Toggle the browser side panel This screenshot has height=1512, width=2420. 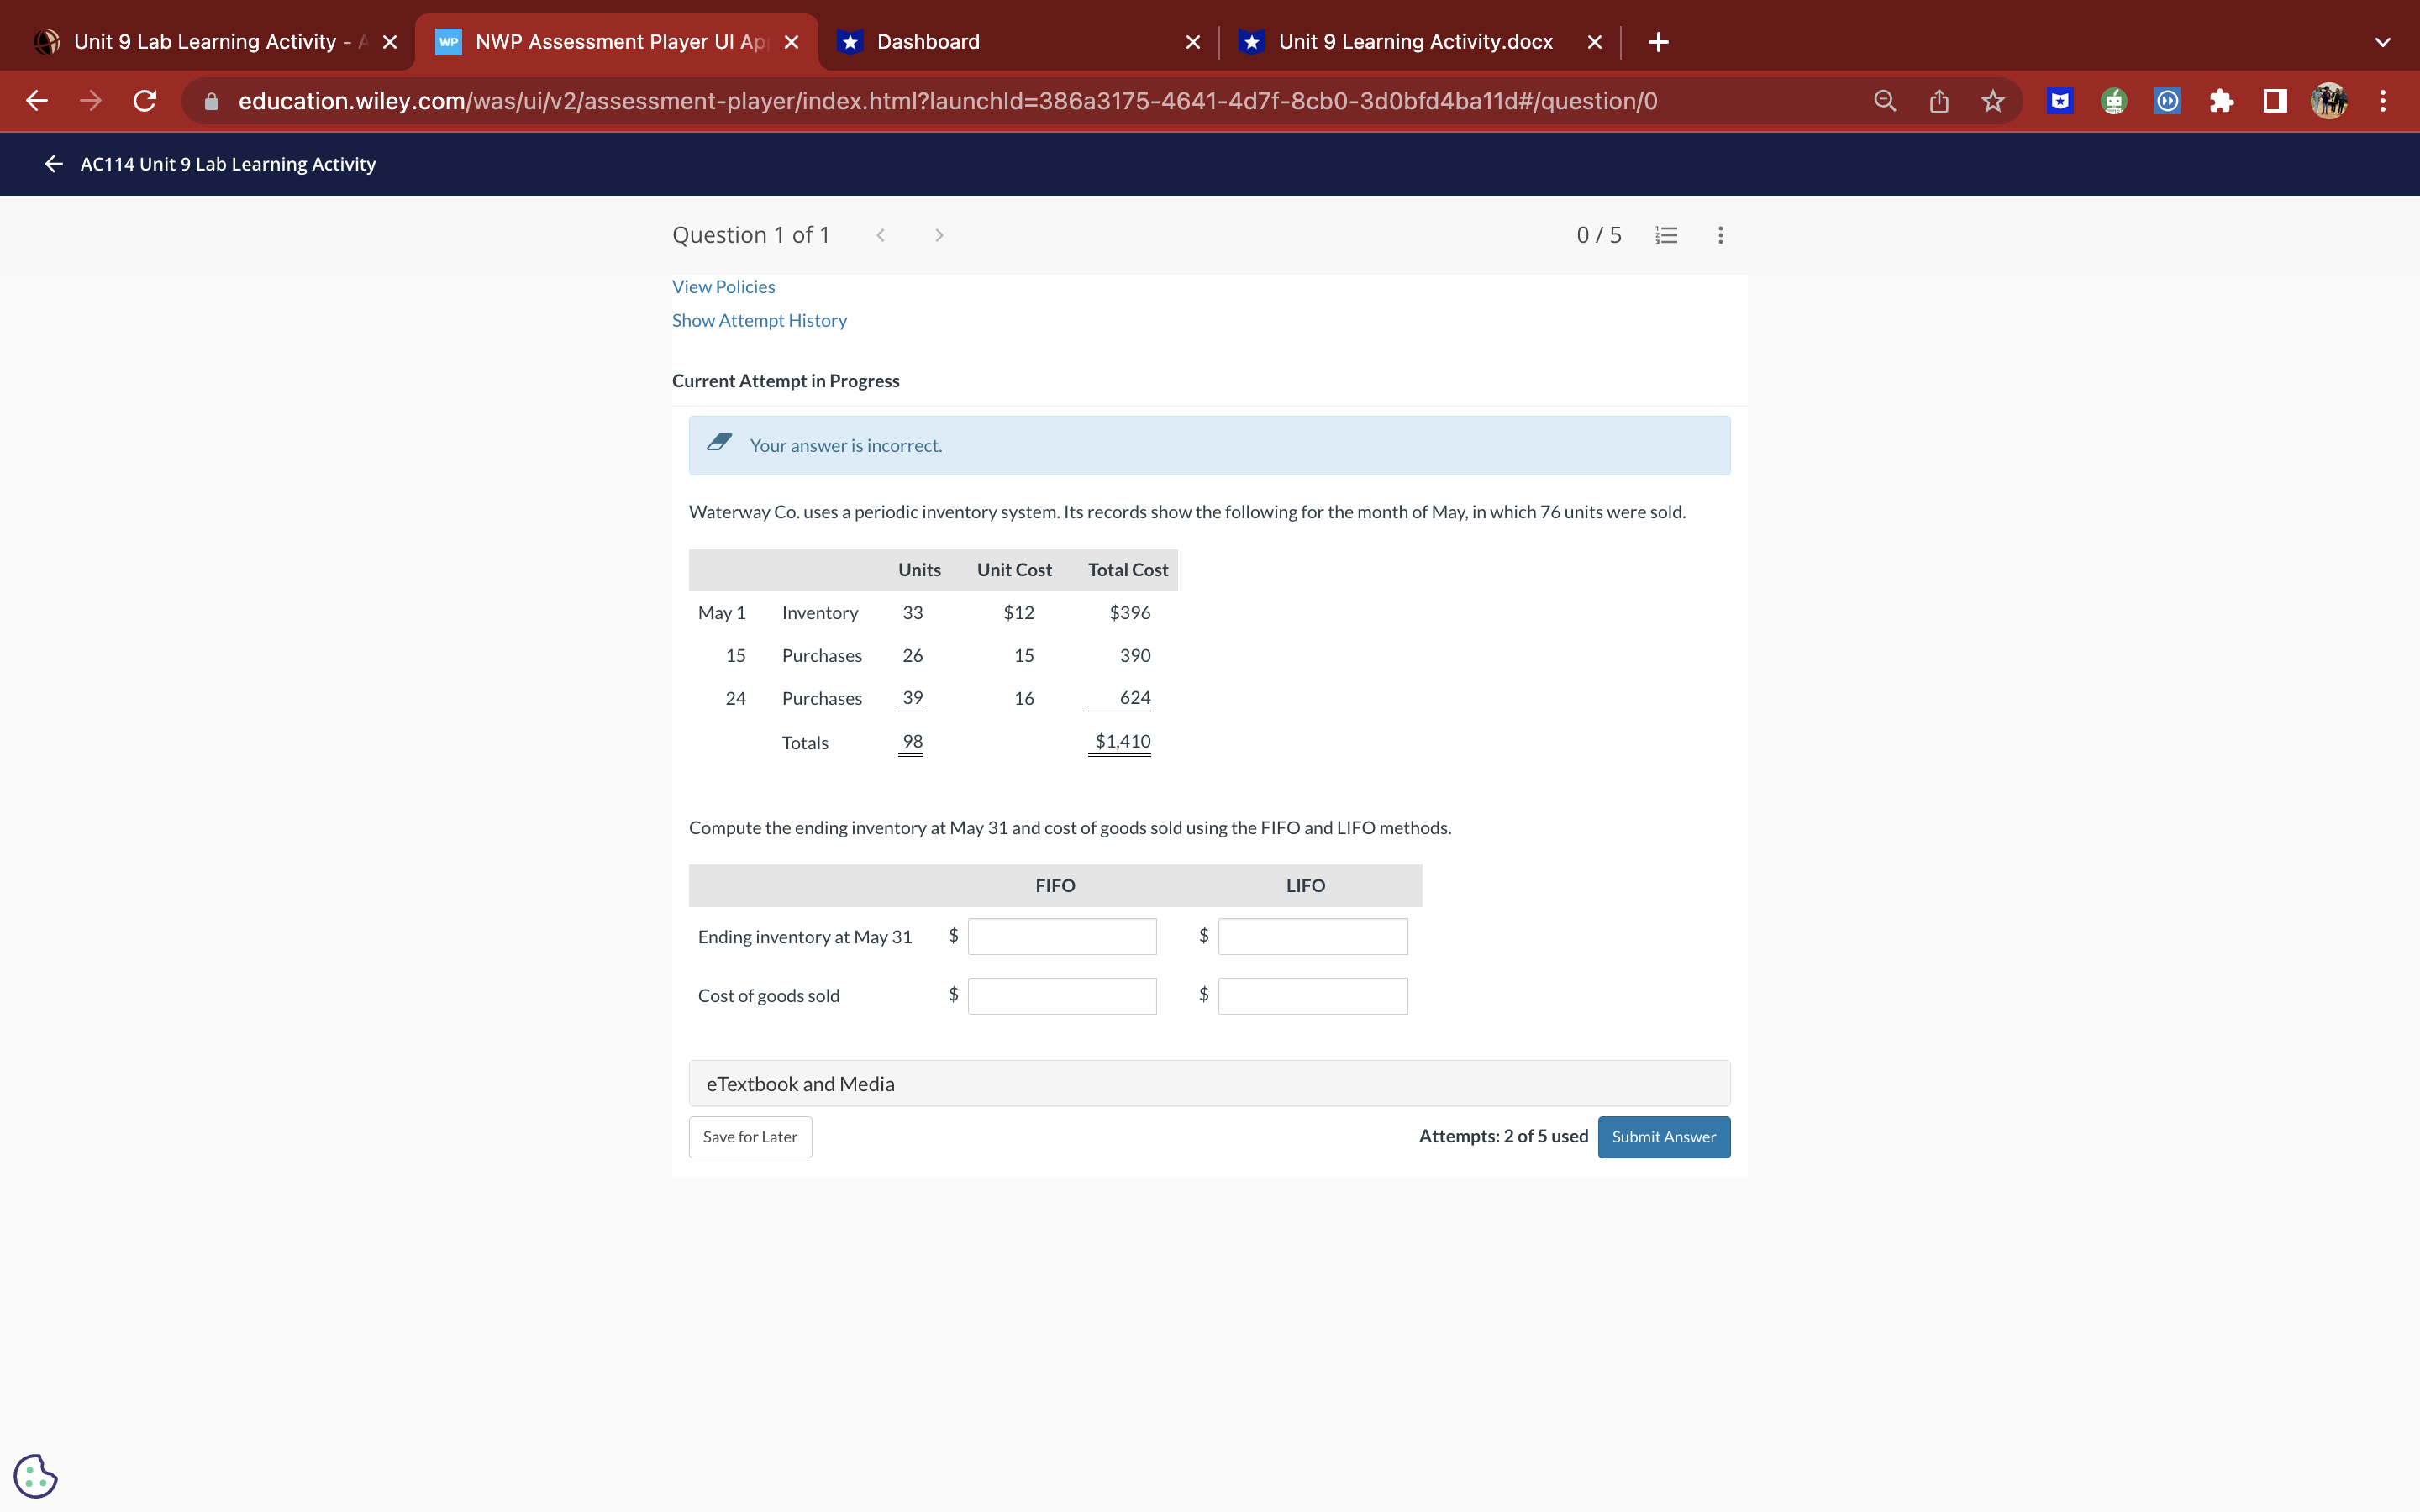2275,101
